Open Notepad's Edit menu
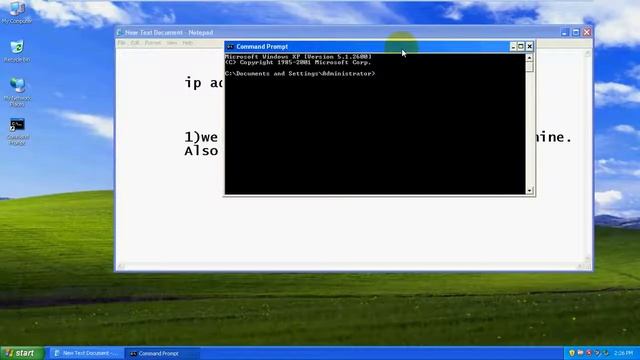640x360 pixels. tap(135, 43)
